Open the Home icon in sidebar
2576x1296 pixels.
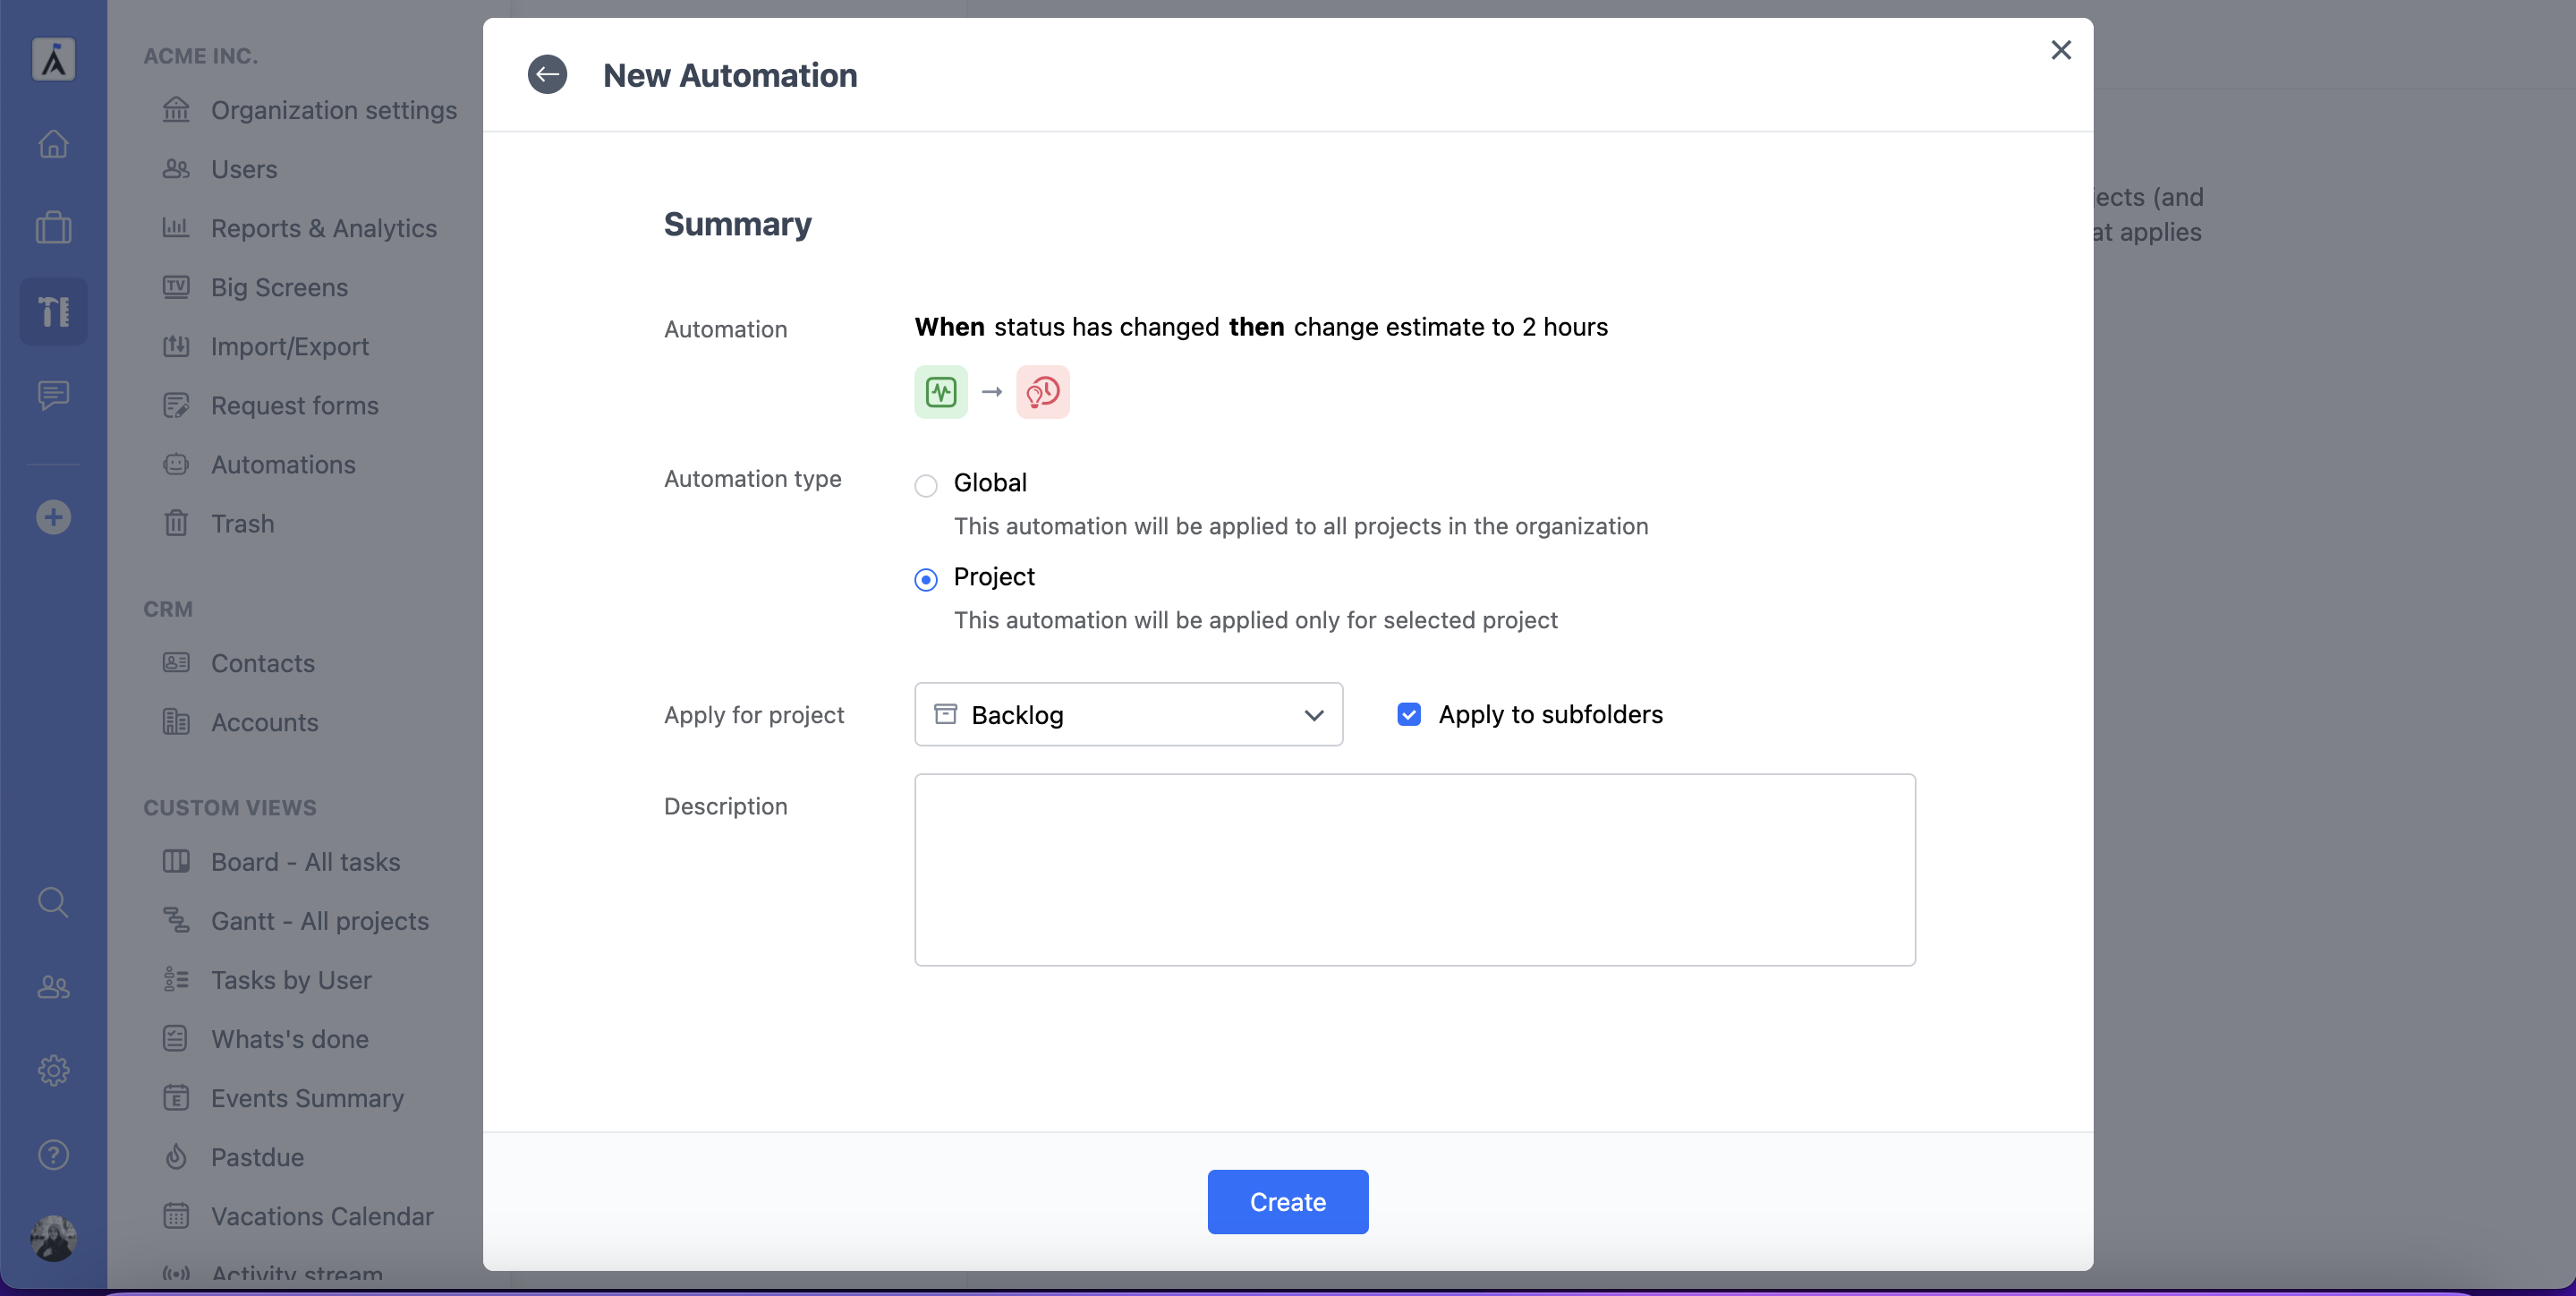(x=54, y=144)
